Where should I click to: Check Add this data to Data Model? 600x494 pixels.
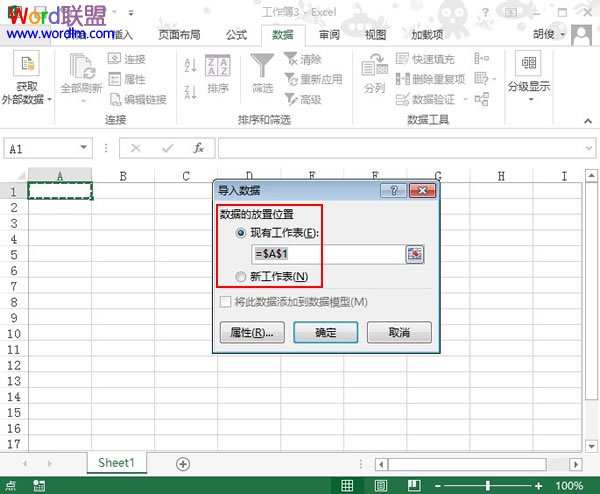pos(225,302)
